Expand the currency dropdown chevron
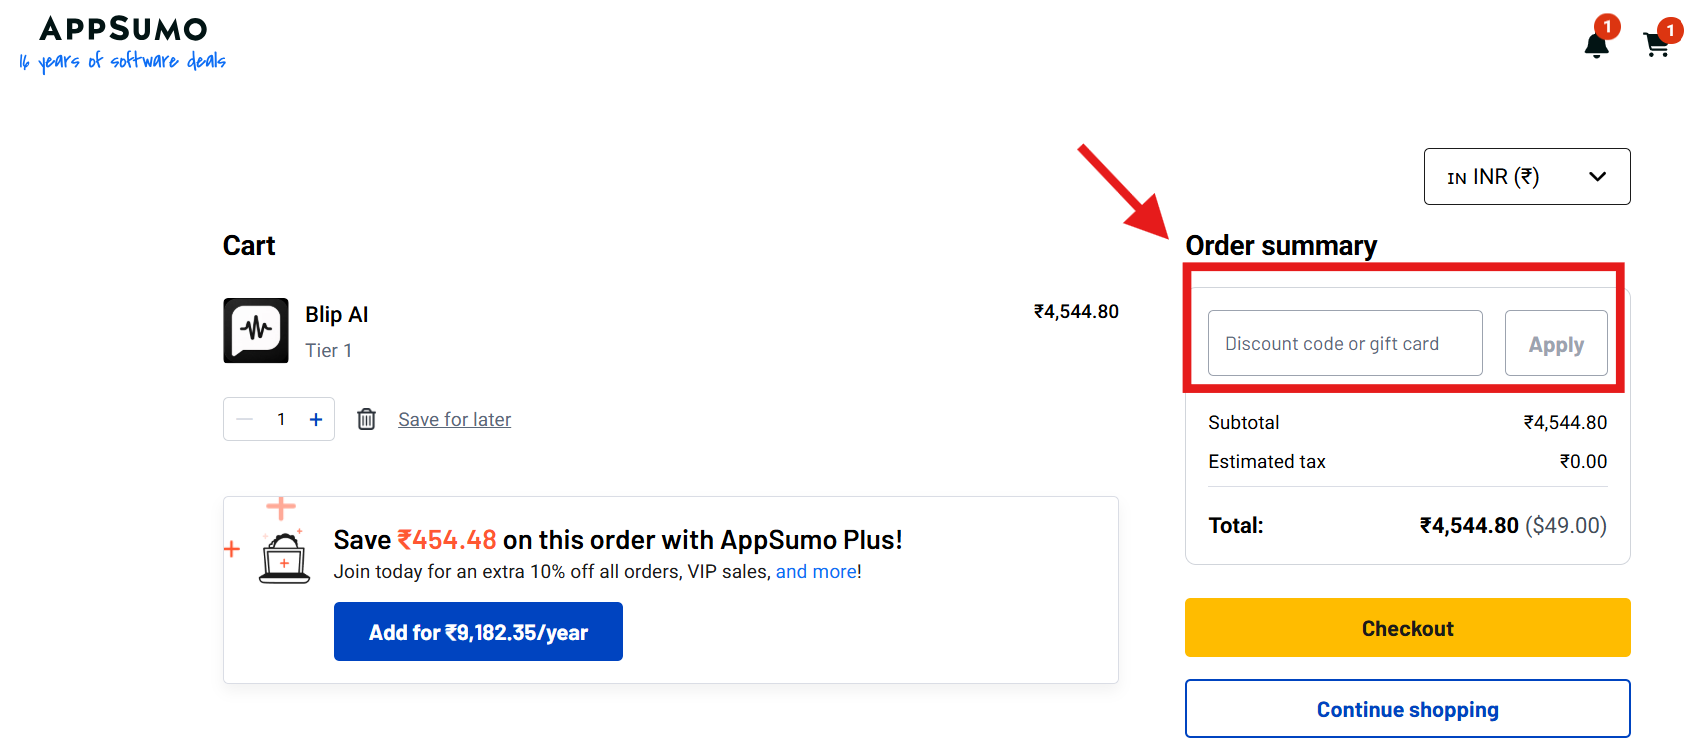The height and width of the screenshot is (753, 1687). [1597, 176]
